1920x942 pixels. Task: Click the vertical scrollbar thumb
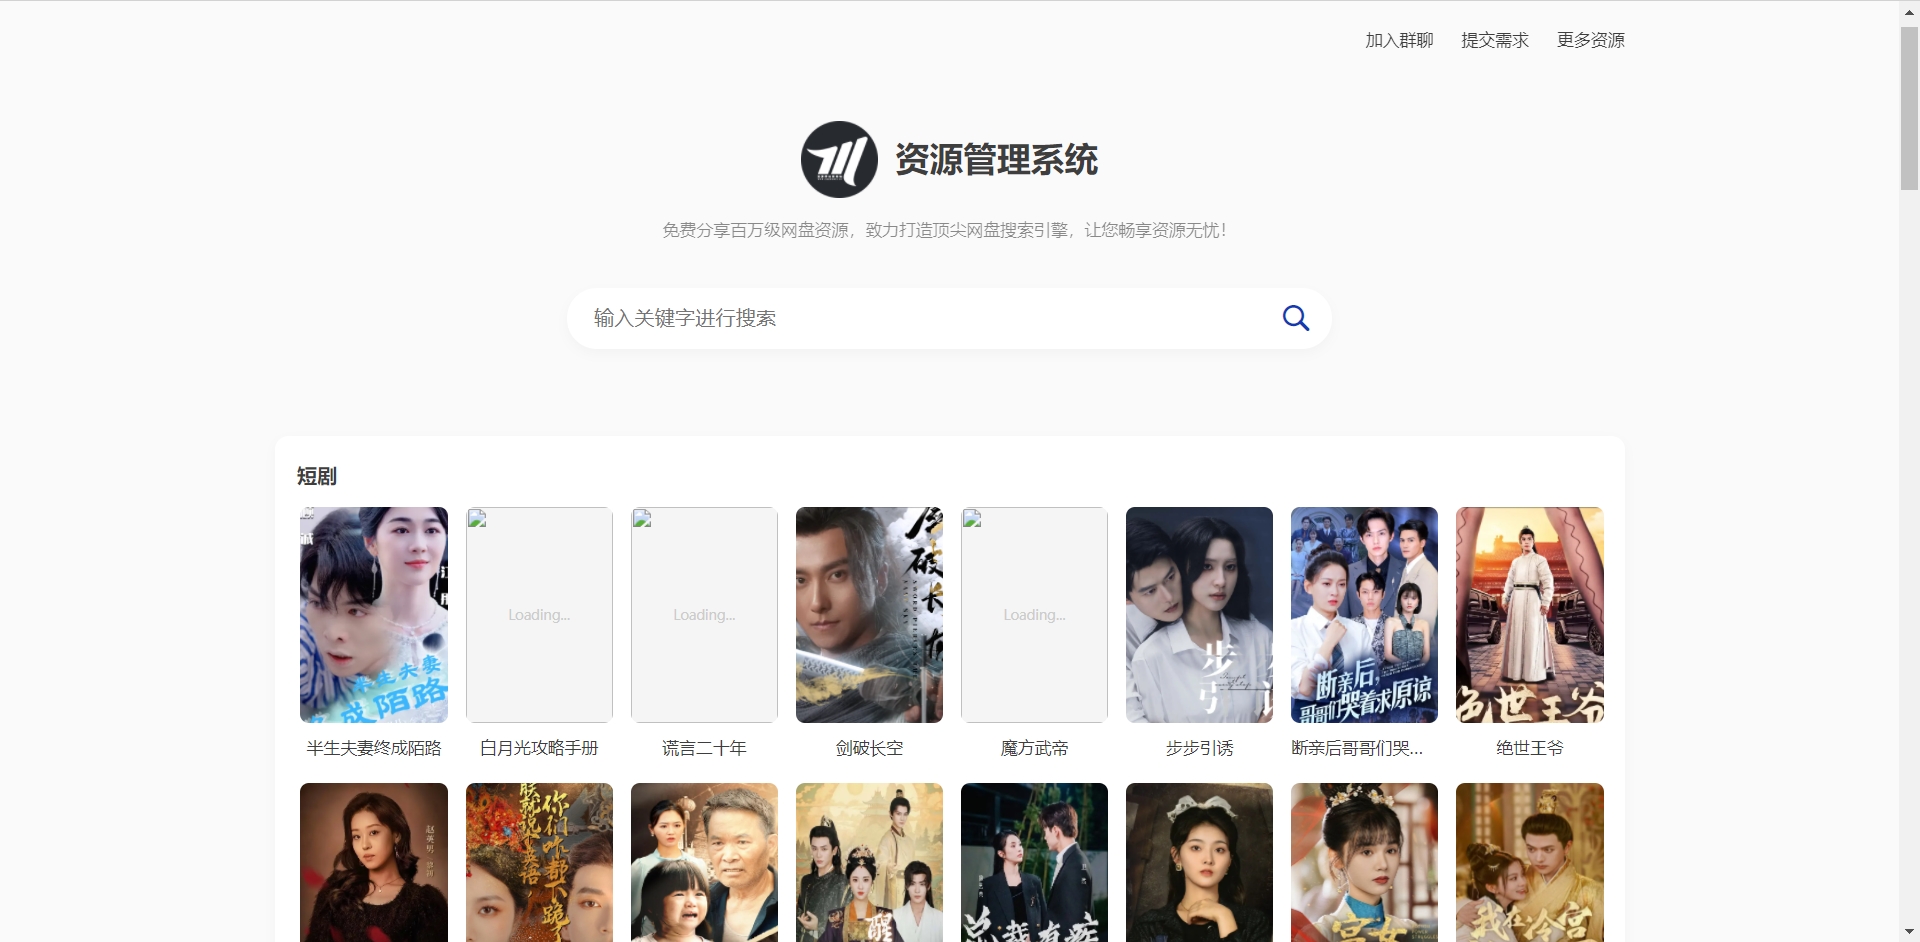(x=1909, y=108)
